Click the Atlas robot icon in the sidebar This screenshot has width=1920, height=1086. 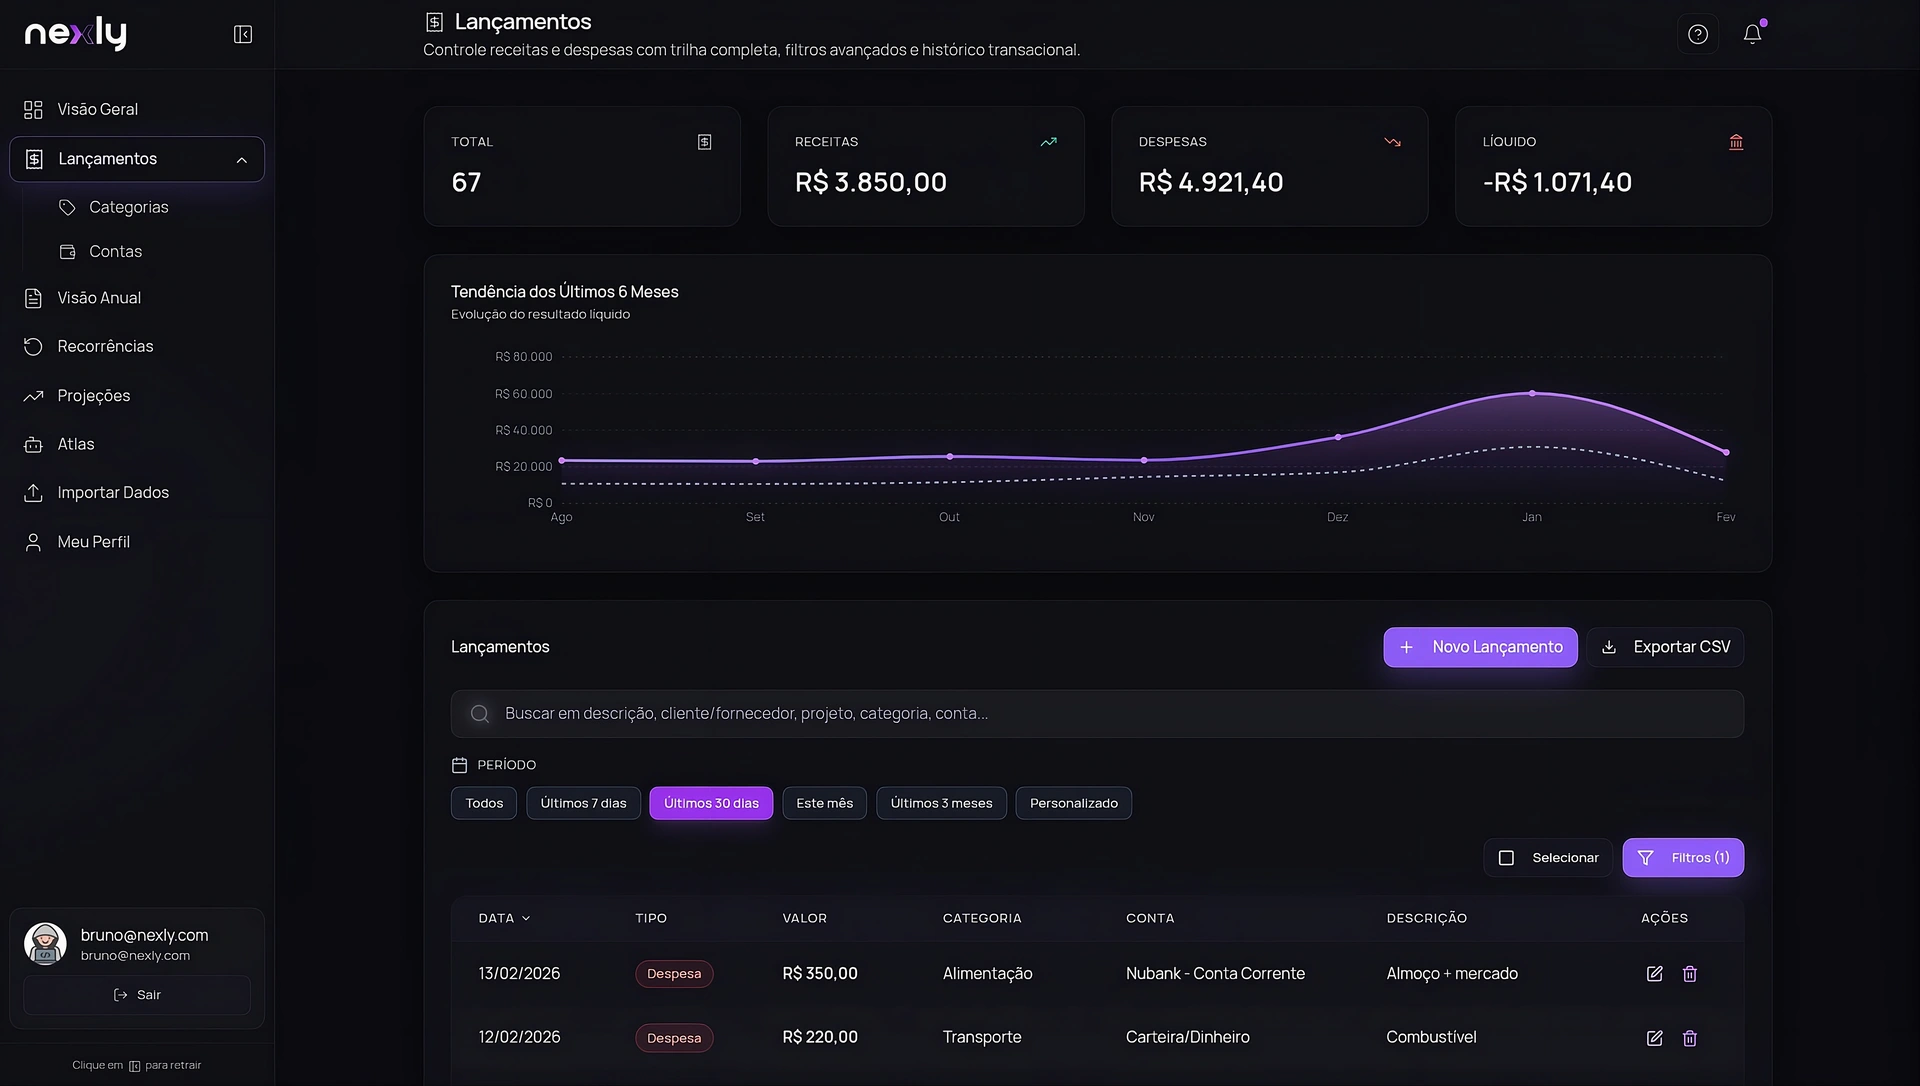pyautogui.click(x=33, y=444)
